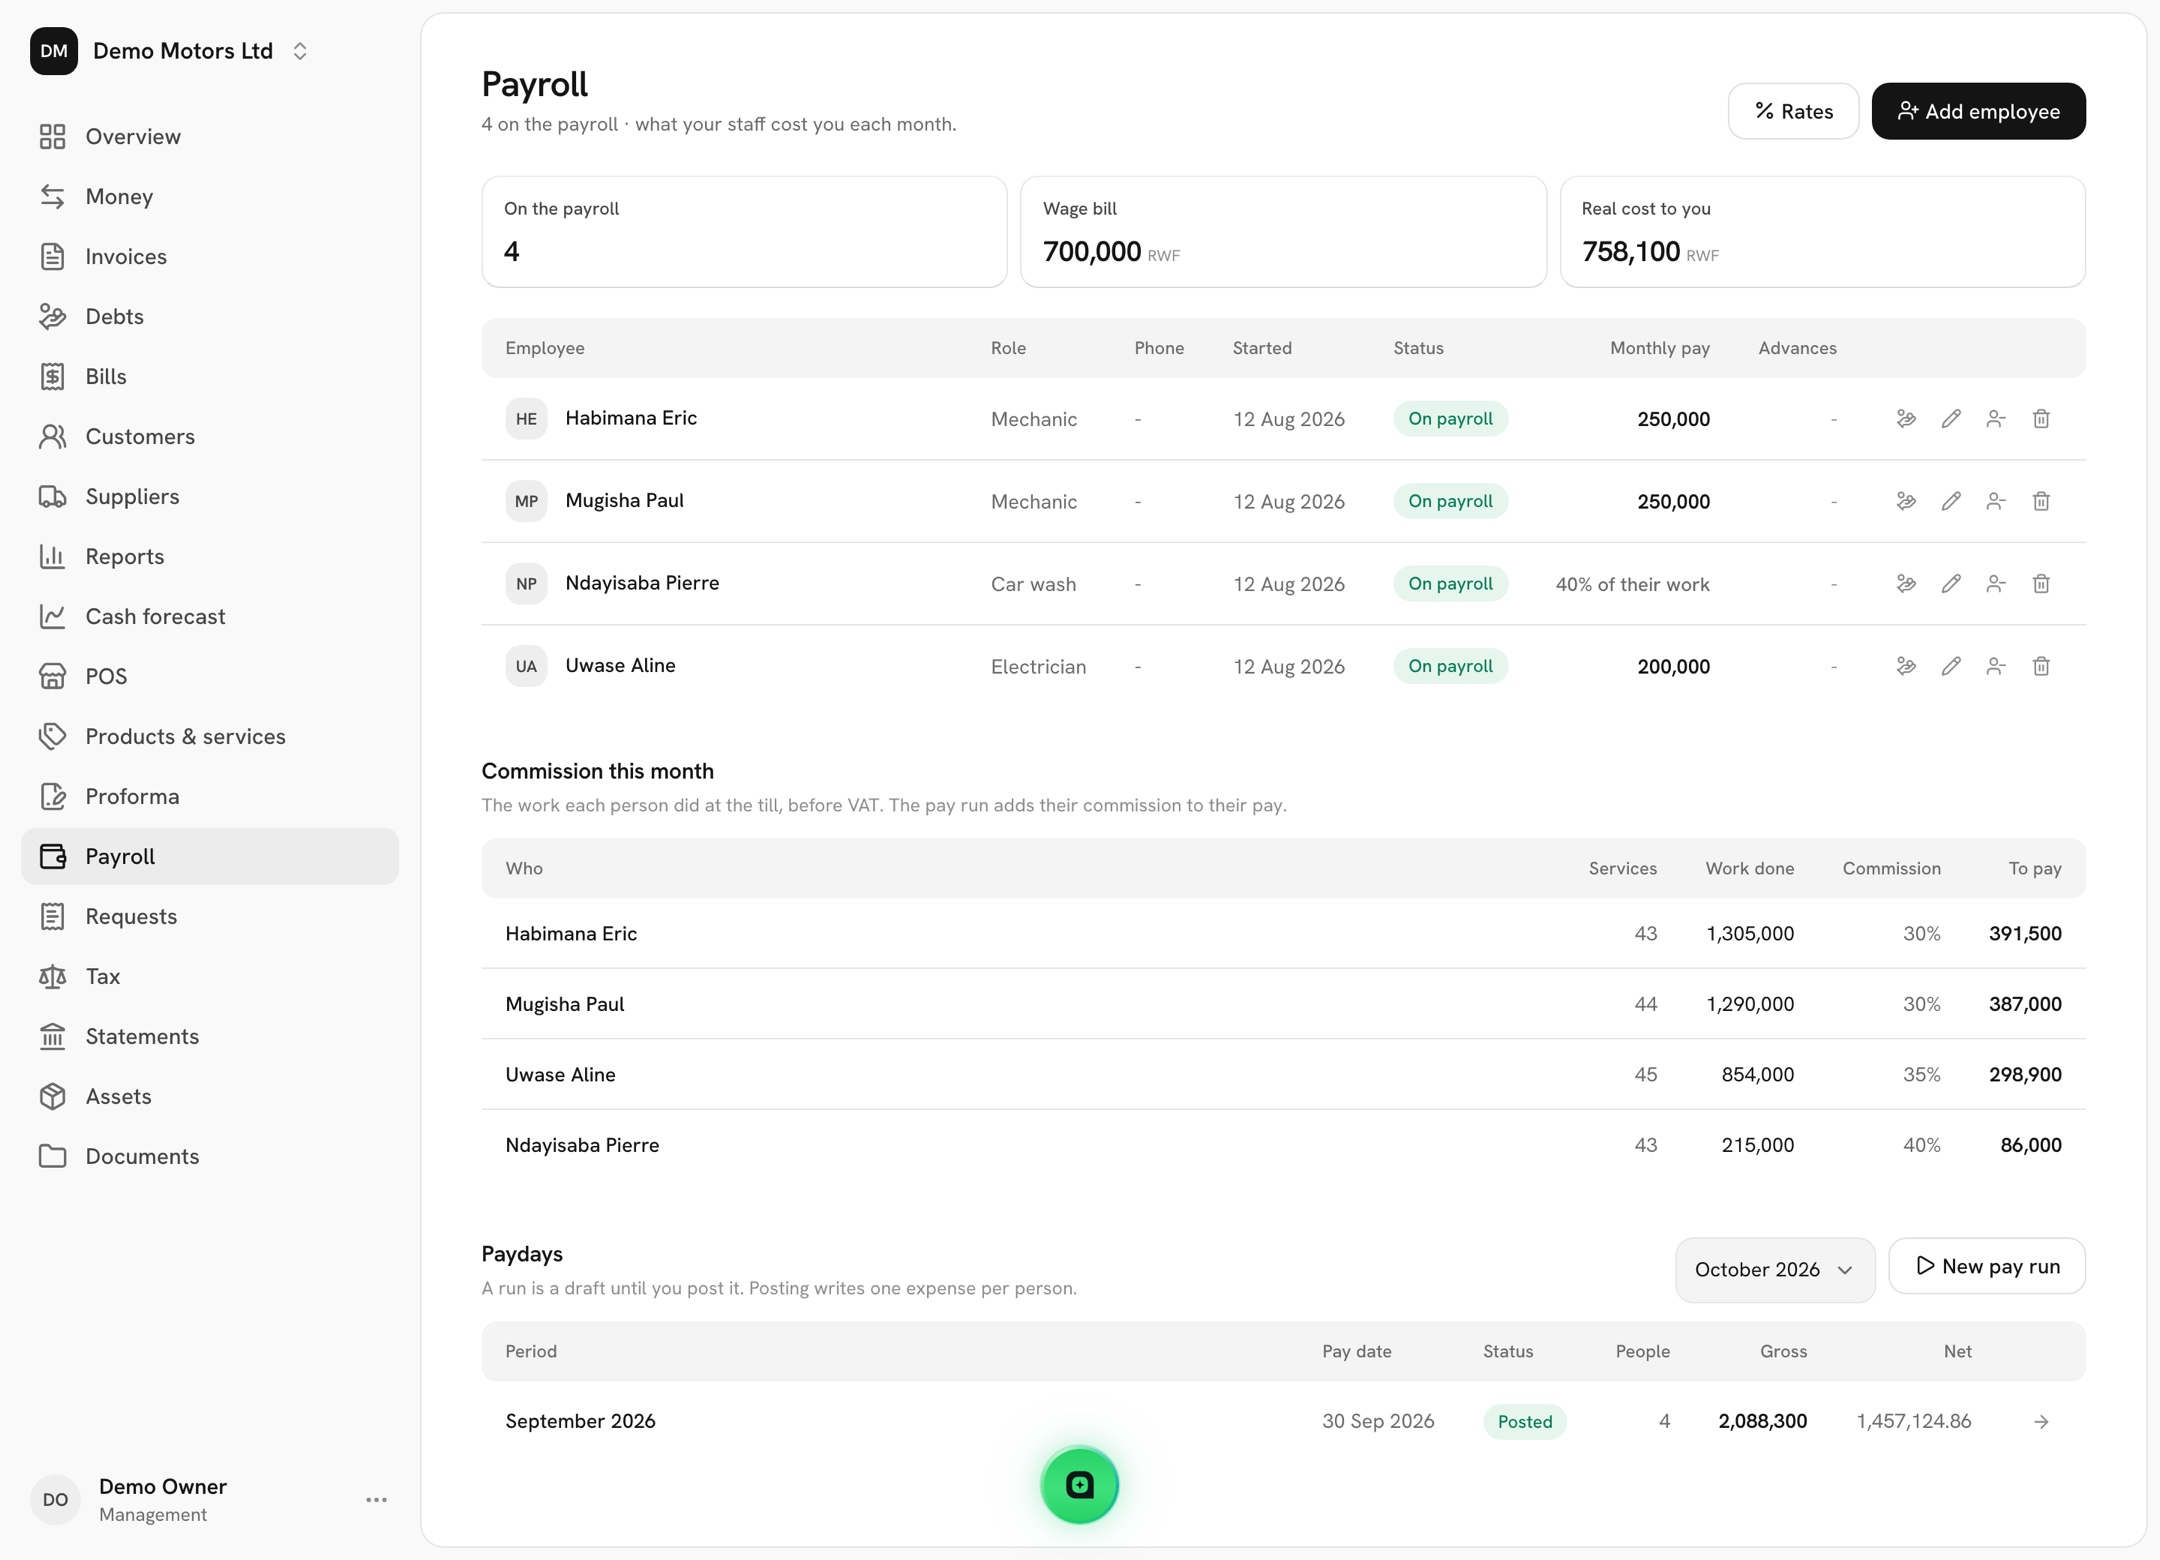
Task: Click the Posted status badge
Action: (x=1524, y=1421)
